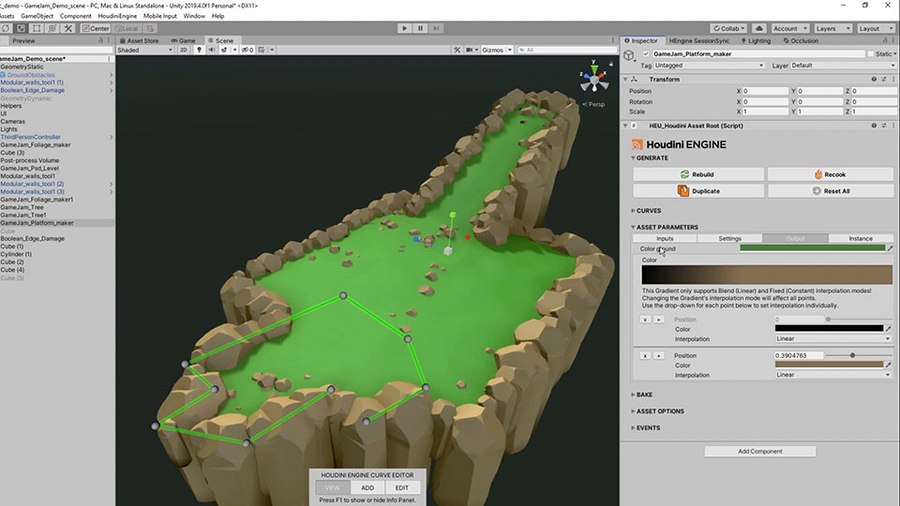Open the Lighting tab

point(756,41)
